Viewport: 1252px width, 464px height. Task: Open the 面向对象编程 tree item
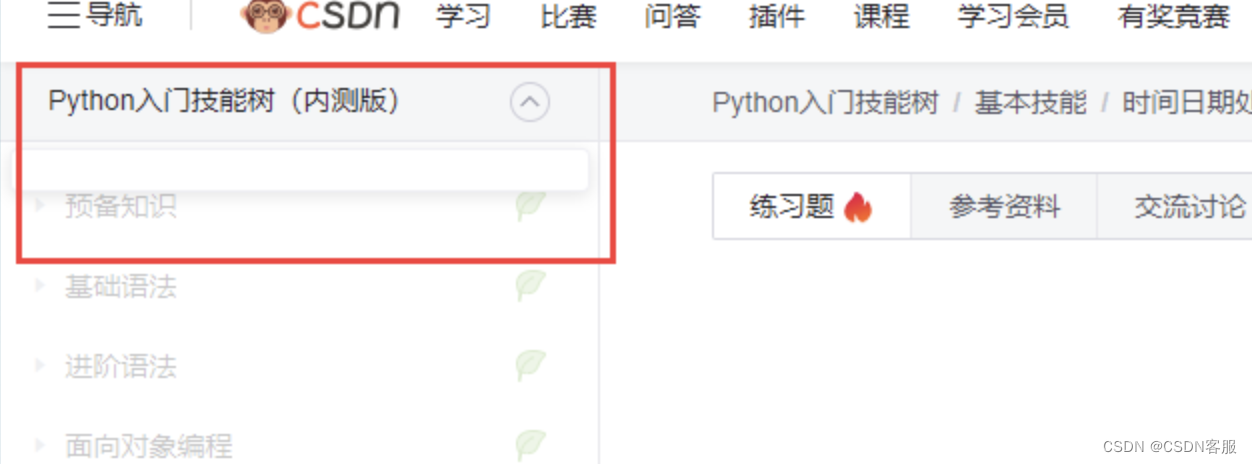[x=148, y=445]
